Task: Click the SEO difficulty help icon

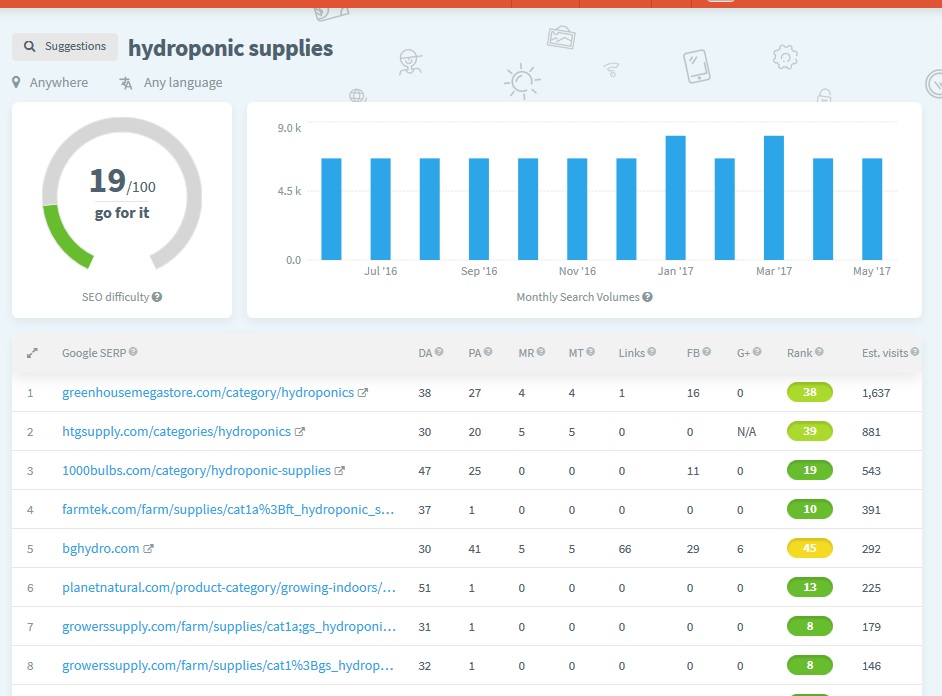Action: 157,297
